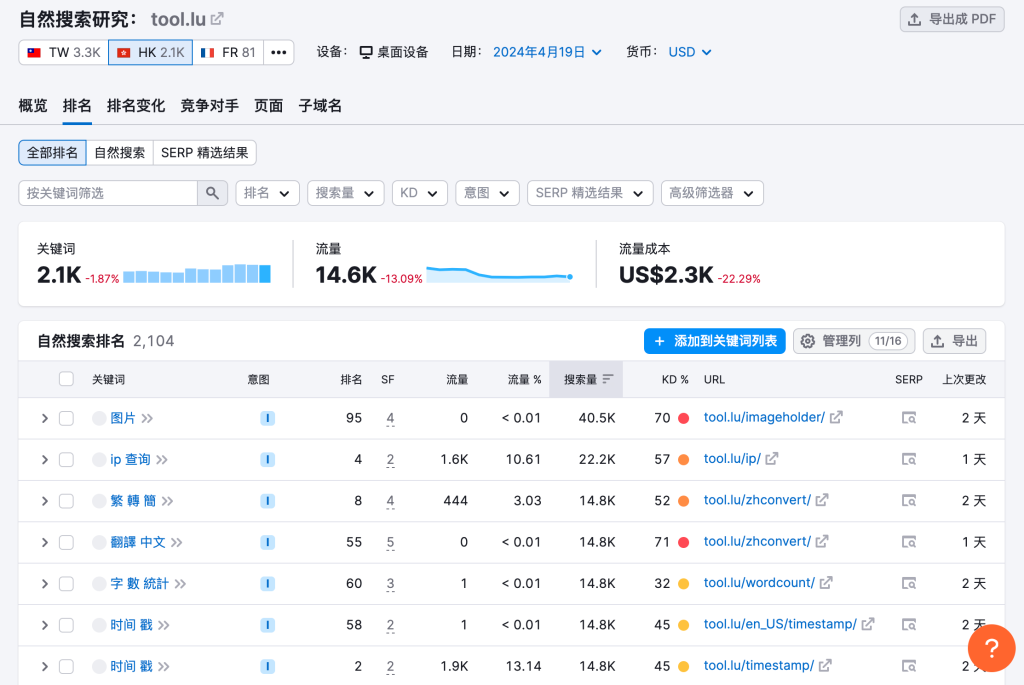
Task: Tick checkbox for 翻譯 中文 row
Action: [66, 542]
